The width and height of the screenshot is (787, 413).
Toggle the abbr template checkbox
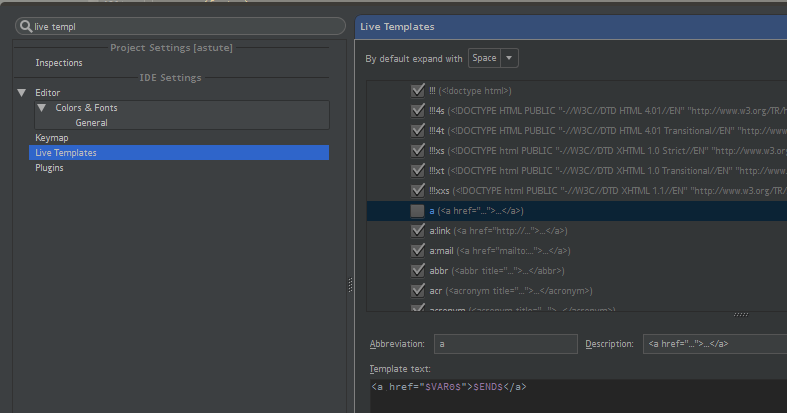click(417, 271)
